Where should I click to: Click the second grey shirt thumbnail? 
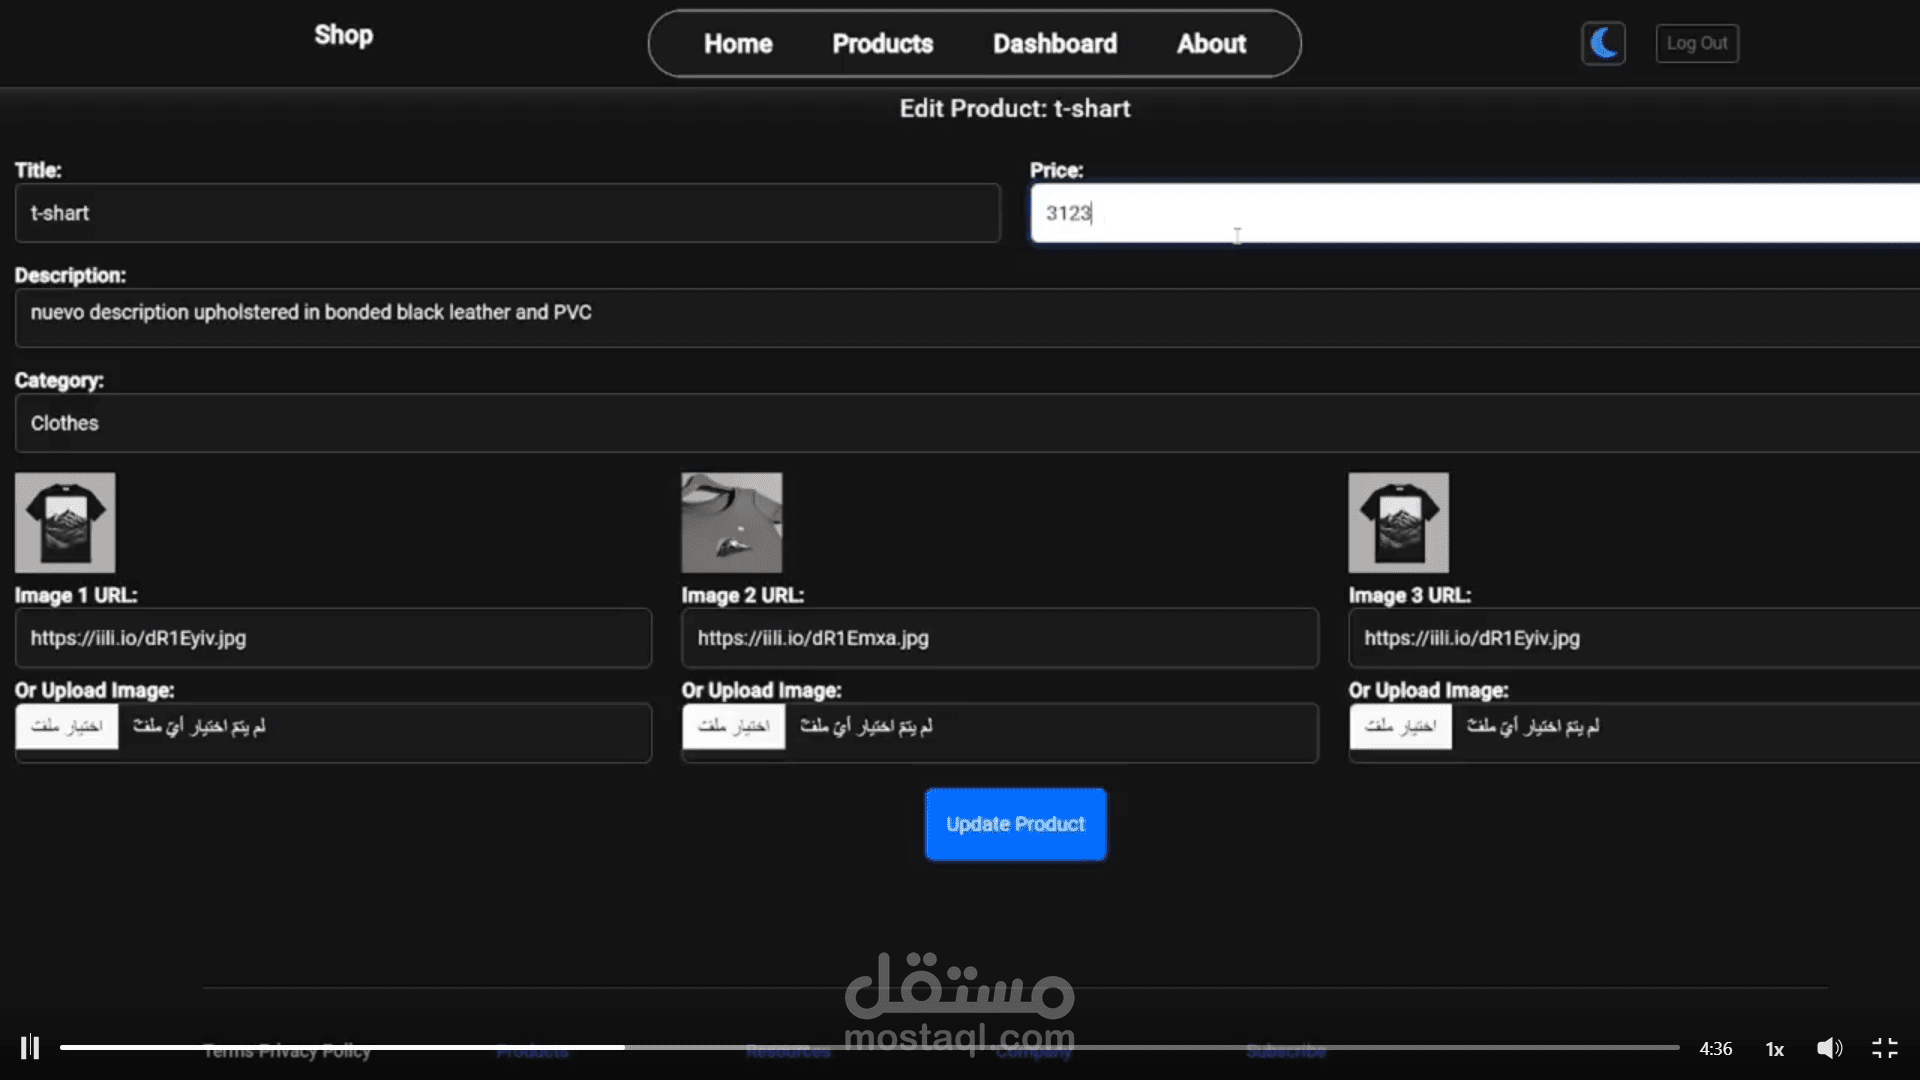tap(732, 523)
